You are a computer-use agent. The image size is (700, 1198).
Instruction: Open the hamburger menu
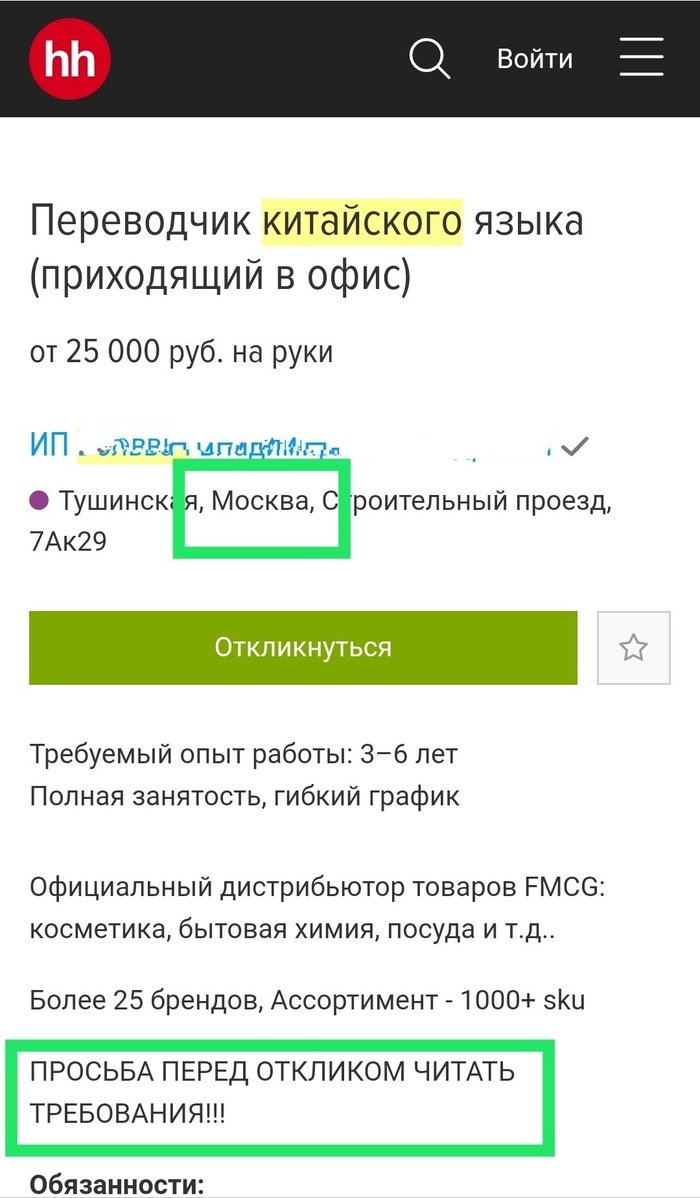click(641, 58)
